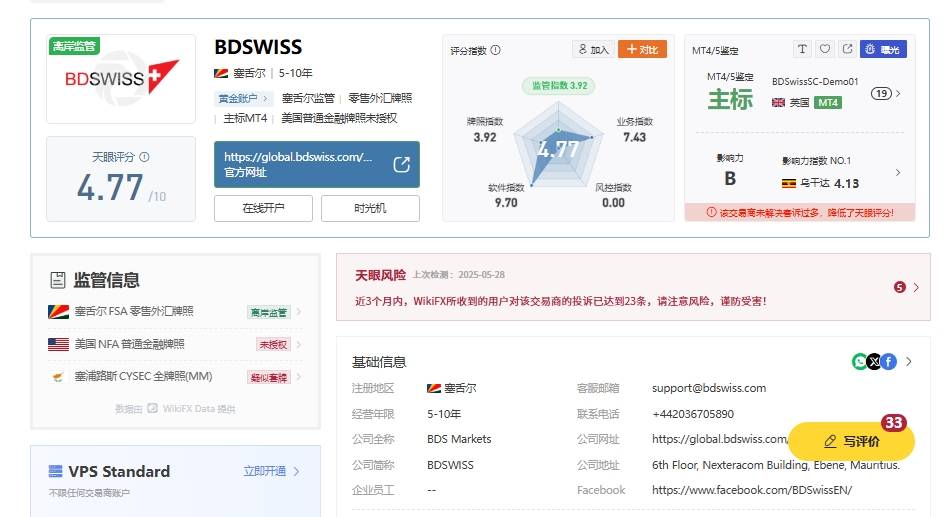Click the Seychelles flag under BDSWISS title
Image resolution: width=947 pixels, height=517 pixels.
click(x=221, y=73)
